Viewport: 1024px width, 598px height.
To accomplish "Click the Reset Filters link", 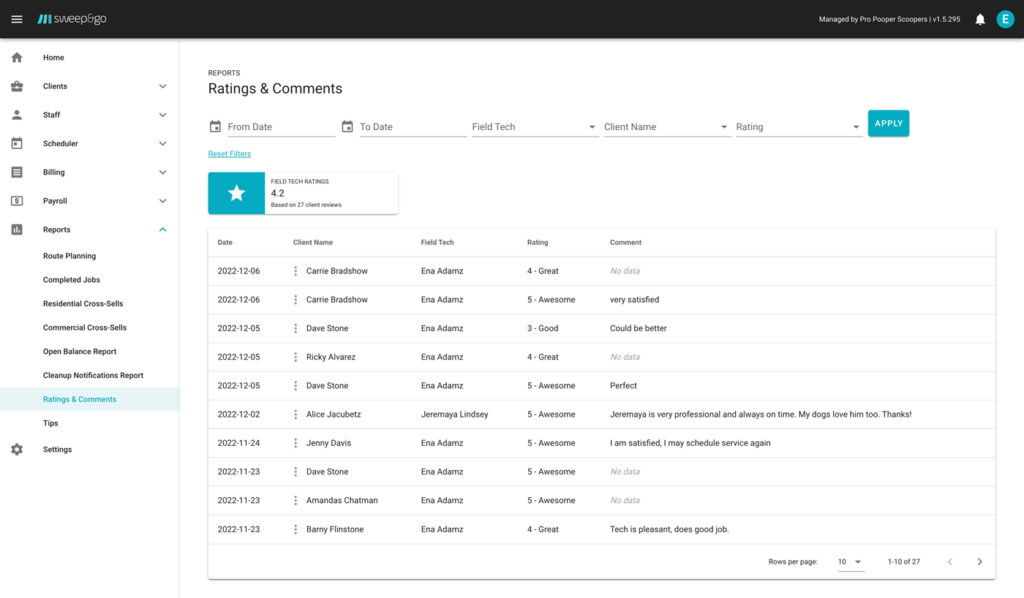I will click(229, 154).
